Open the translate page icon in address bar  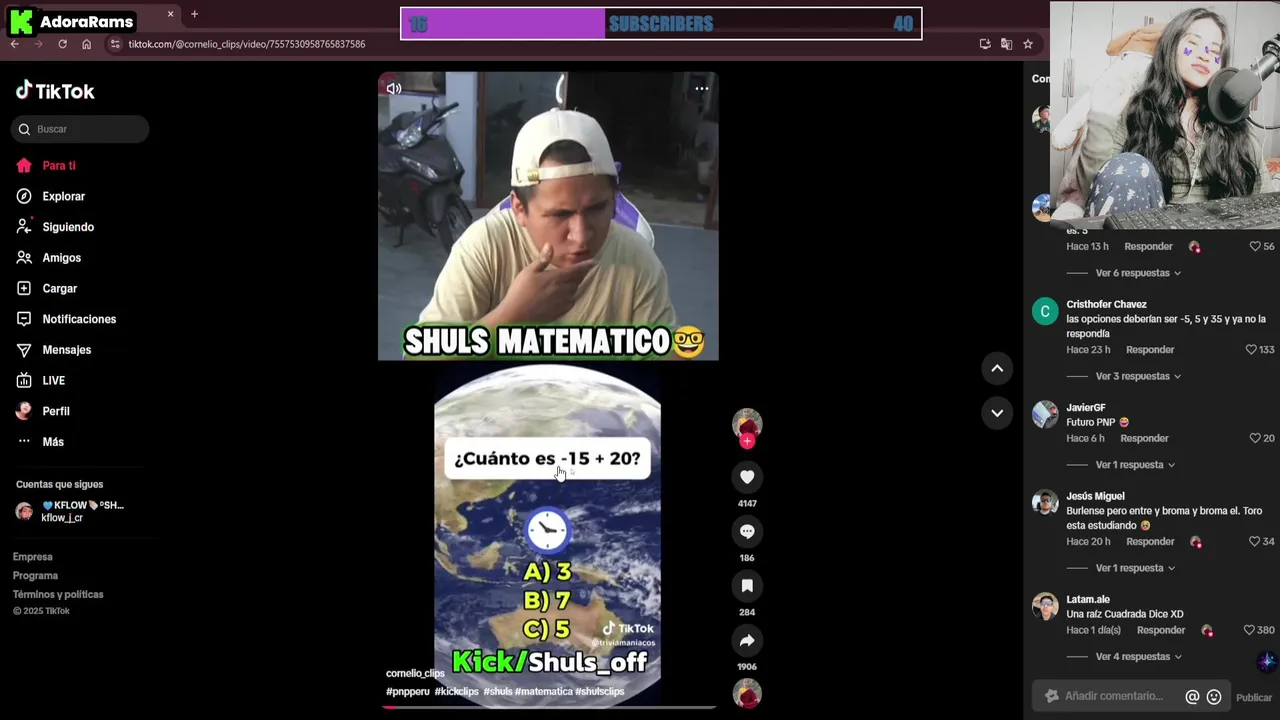tap(1006, 44)
